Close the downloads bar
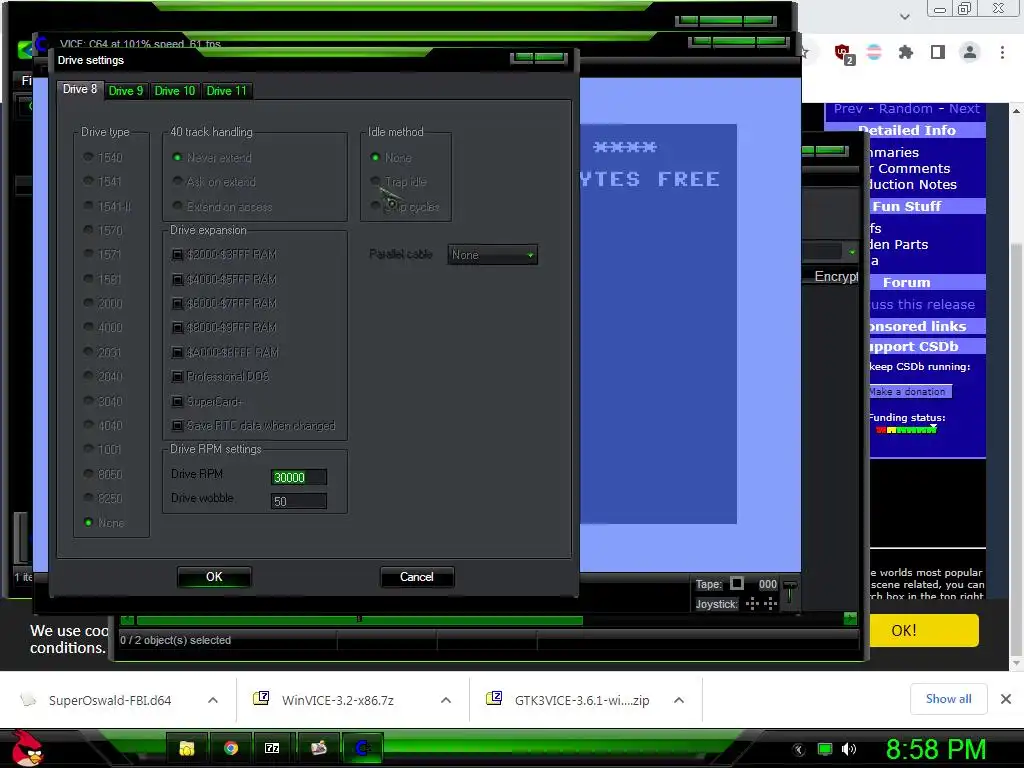Viewport: 1024px width, 768px height. click(x=1006, y=699)
